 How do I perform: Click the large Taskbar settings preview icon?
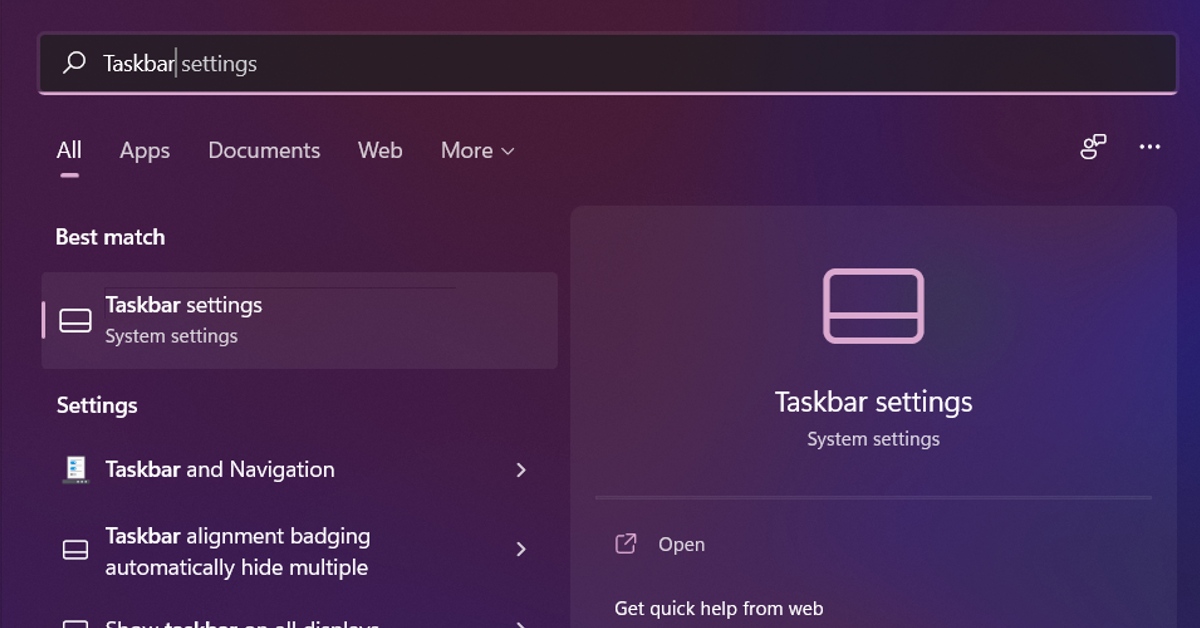[x=873, y=306]
